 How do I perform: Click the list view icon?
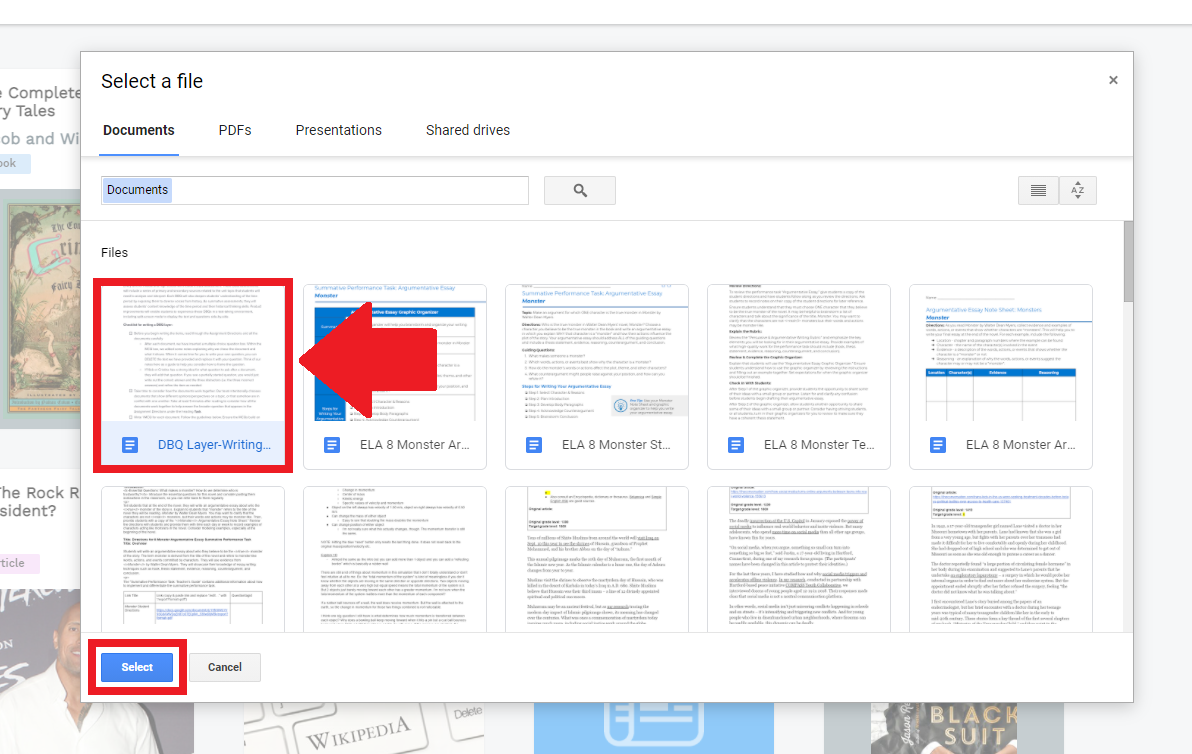1038,190
